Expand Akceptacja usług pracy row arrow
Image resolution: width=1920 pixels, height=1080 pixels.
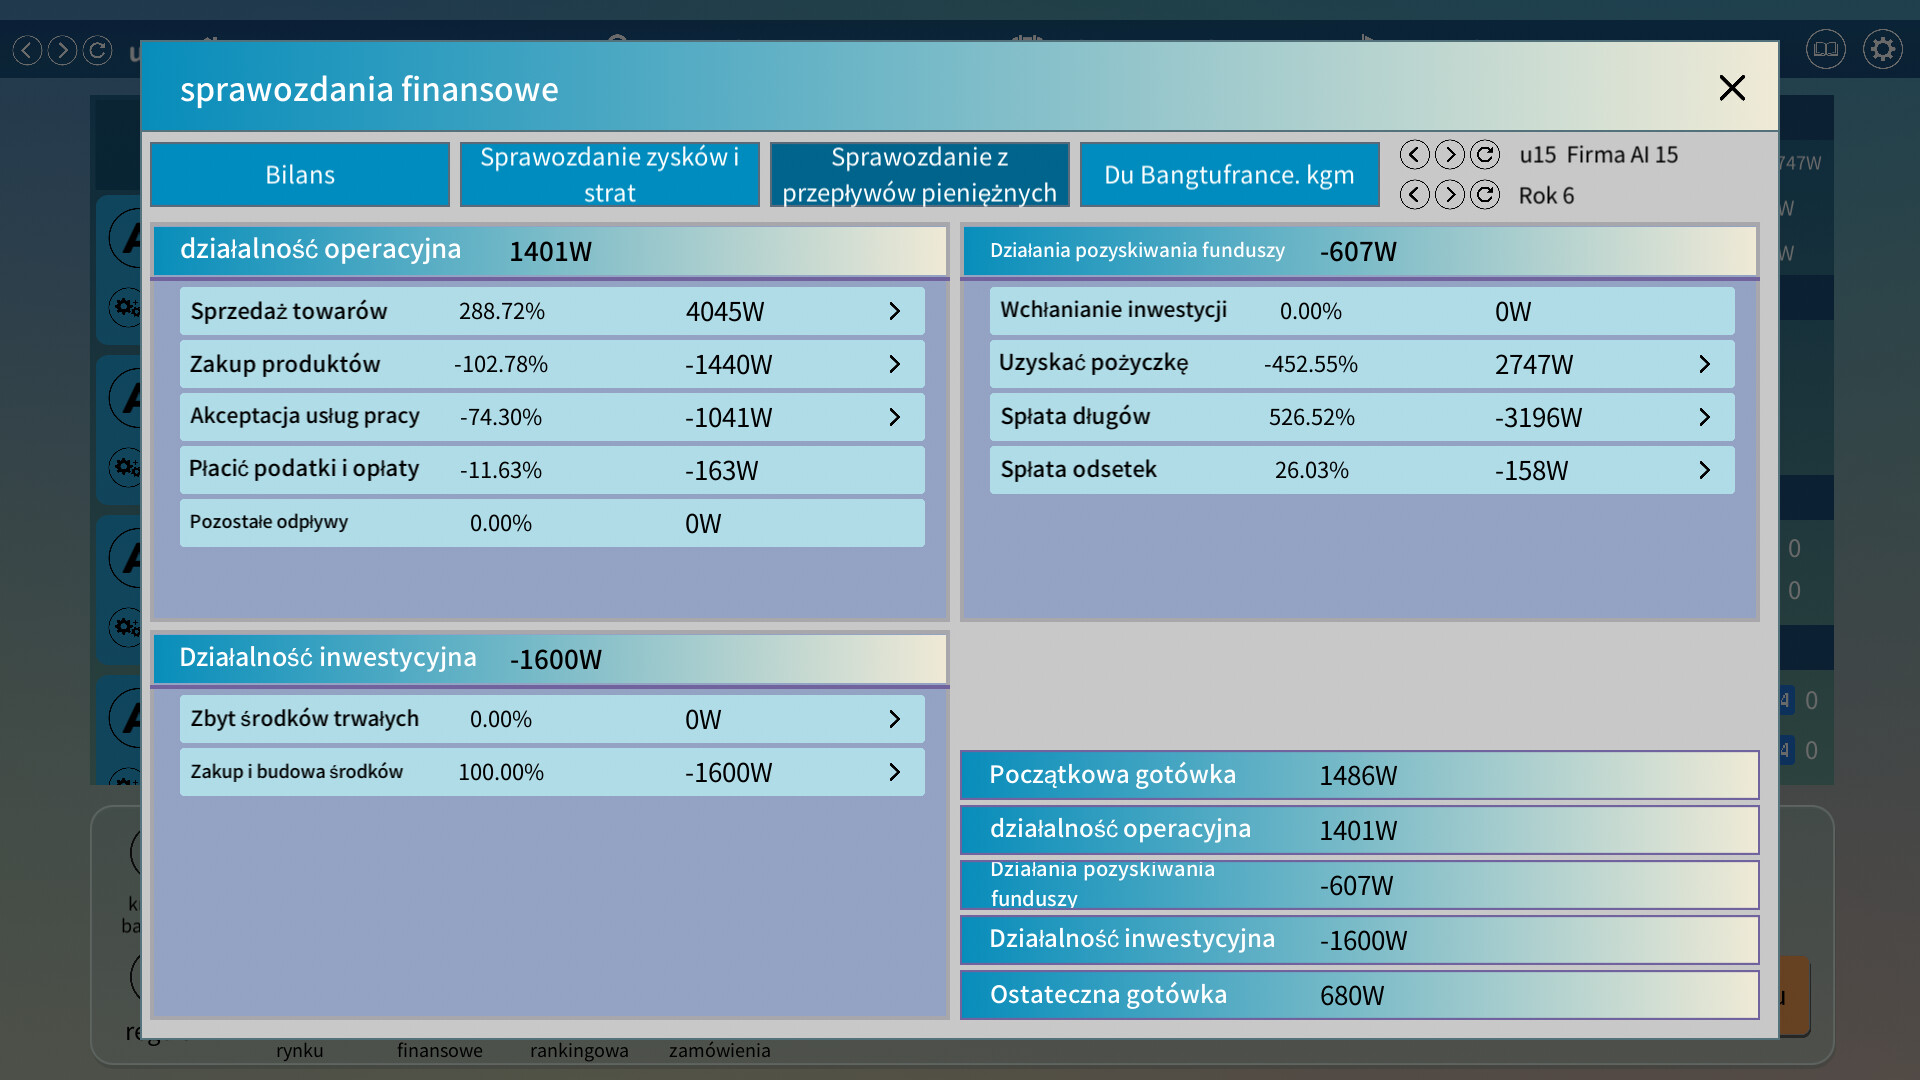tap(894, 418)
